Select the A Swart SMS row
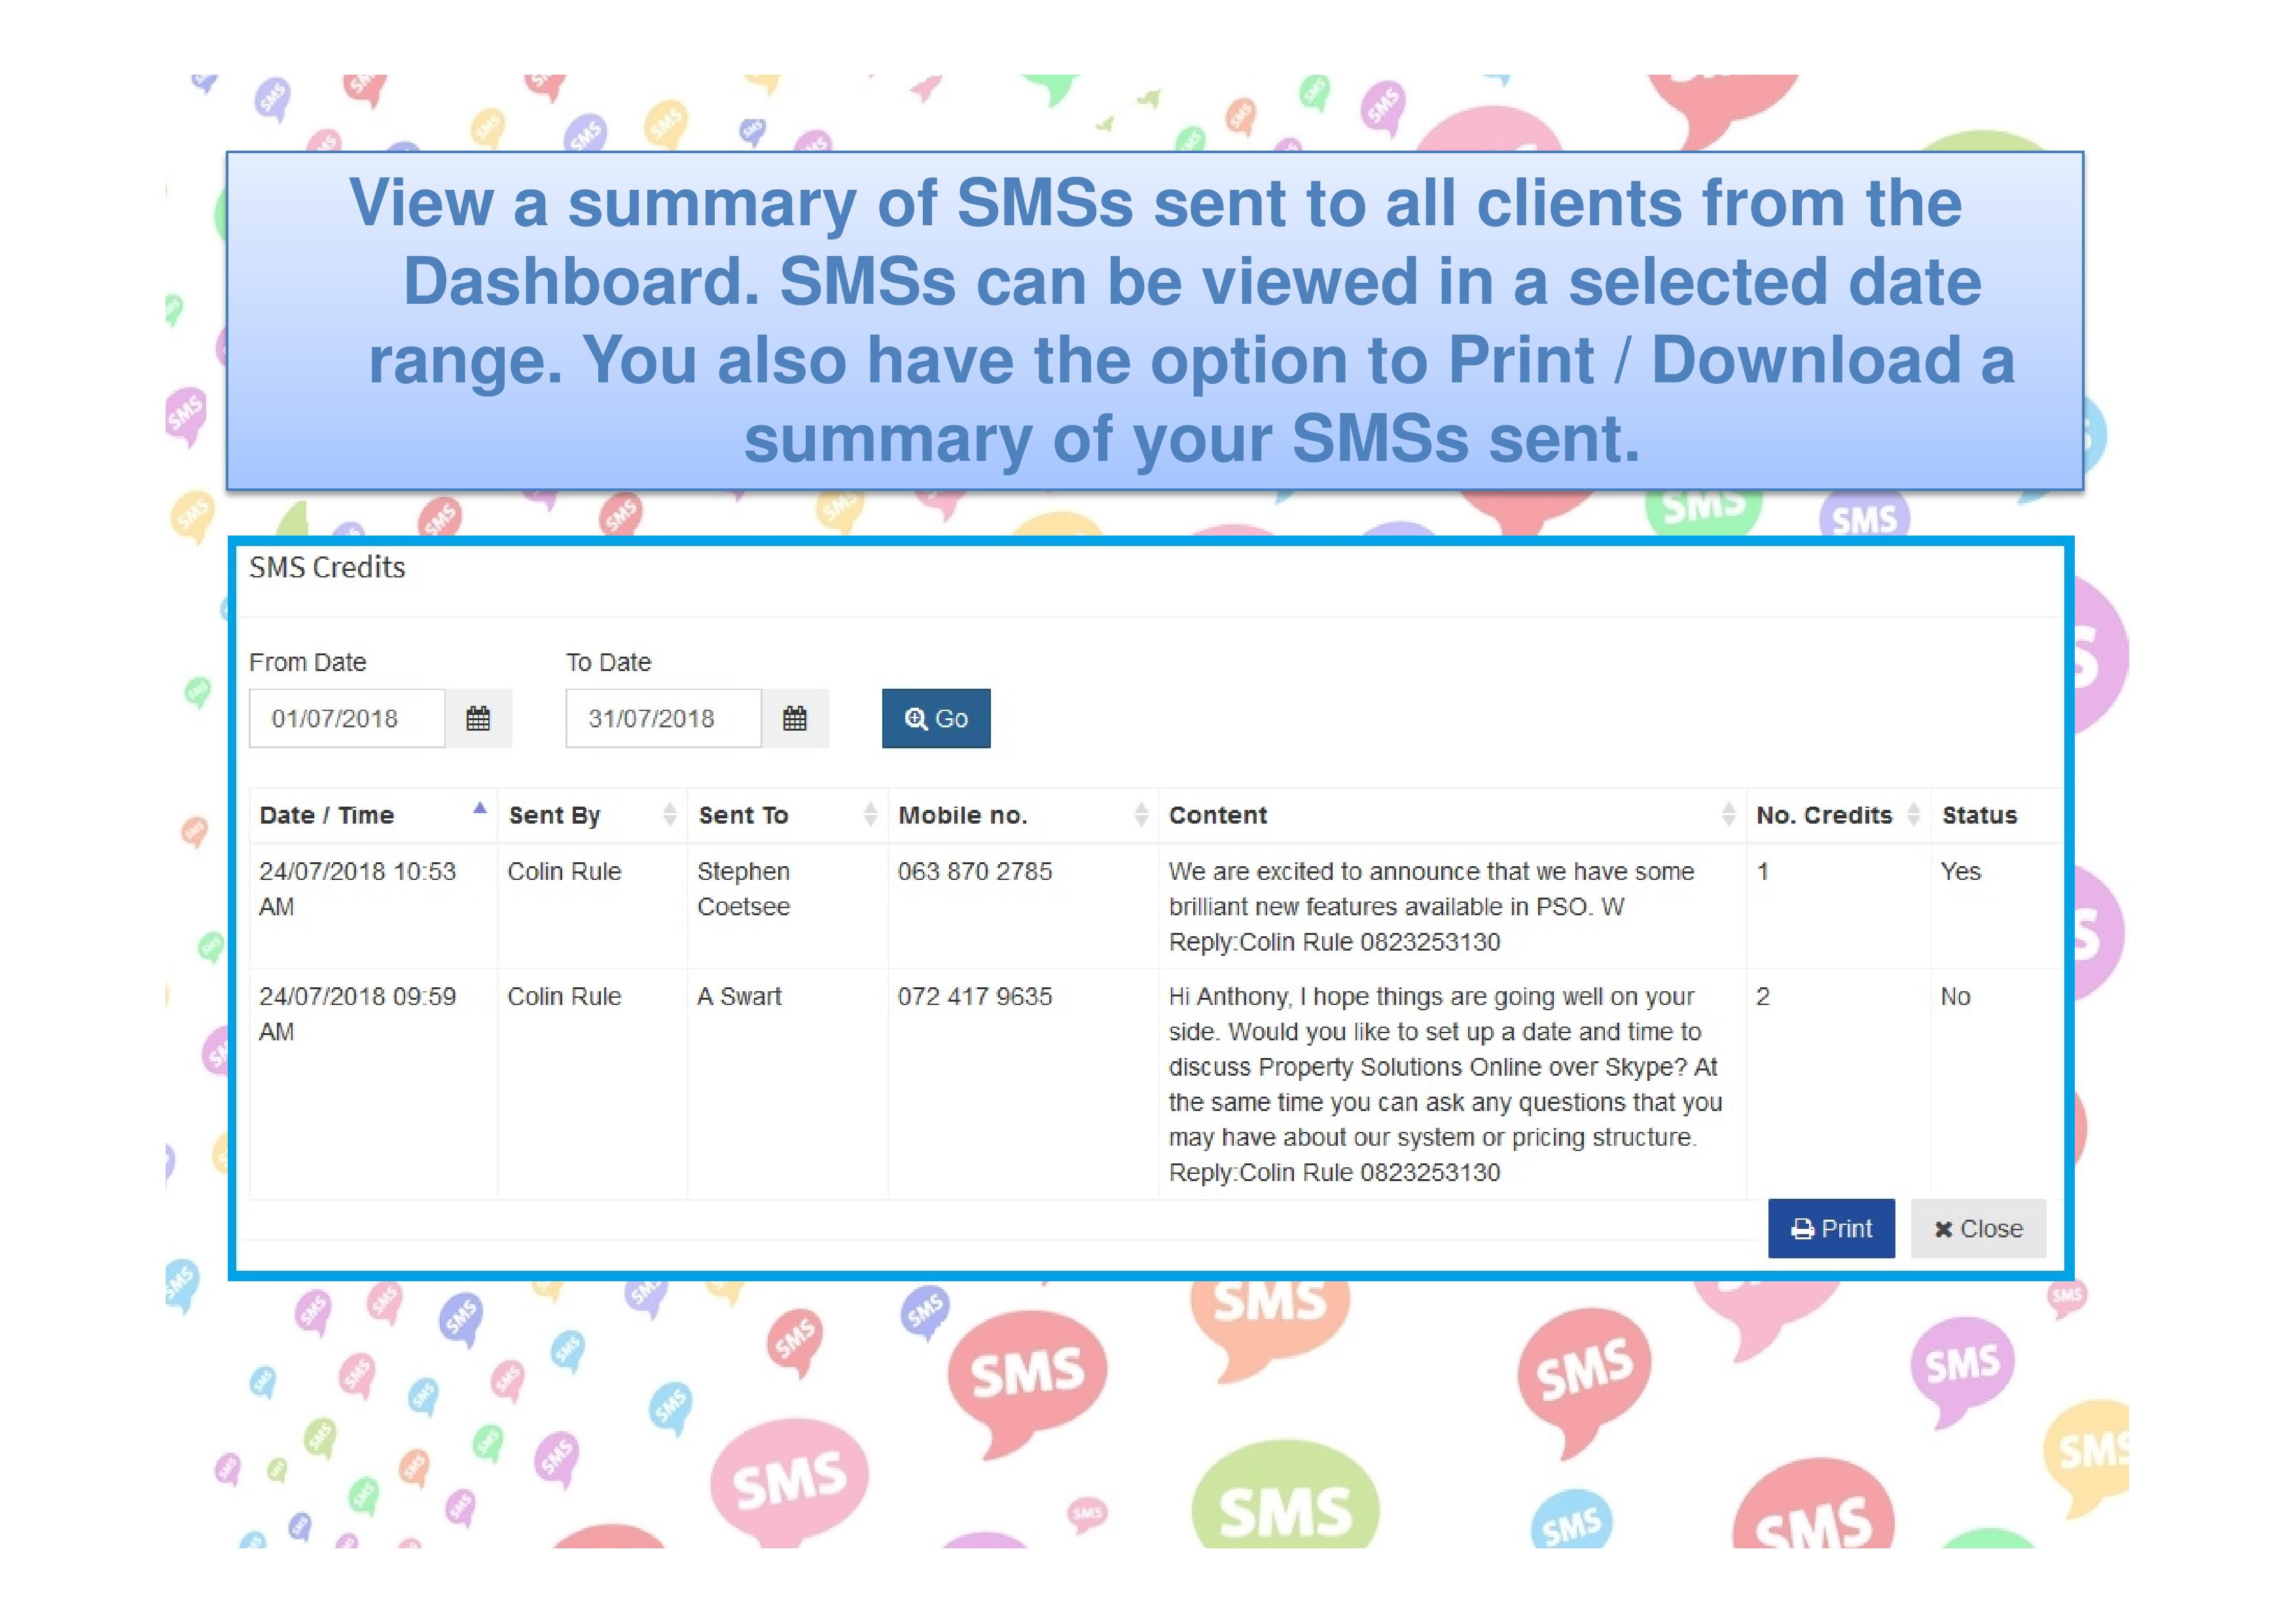 (x=739, y=996)
